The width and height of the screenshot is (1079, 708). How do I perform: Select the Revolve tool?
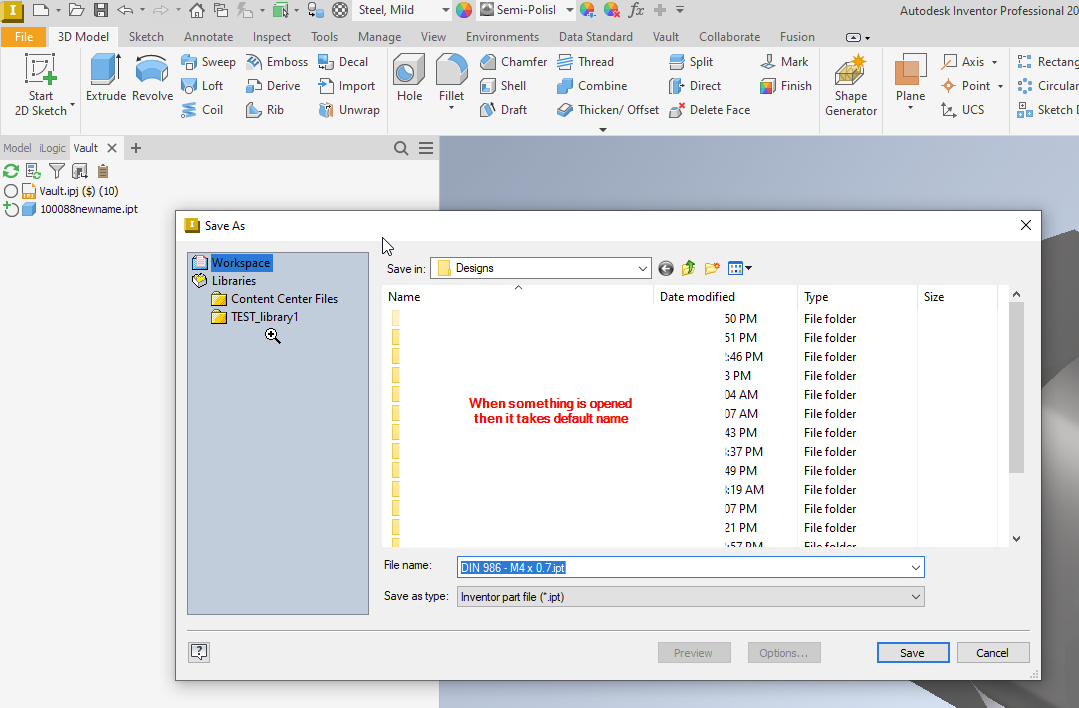pos(151,76)
